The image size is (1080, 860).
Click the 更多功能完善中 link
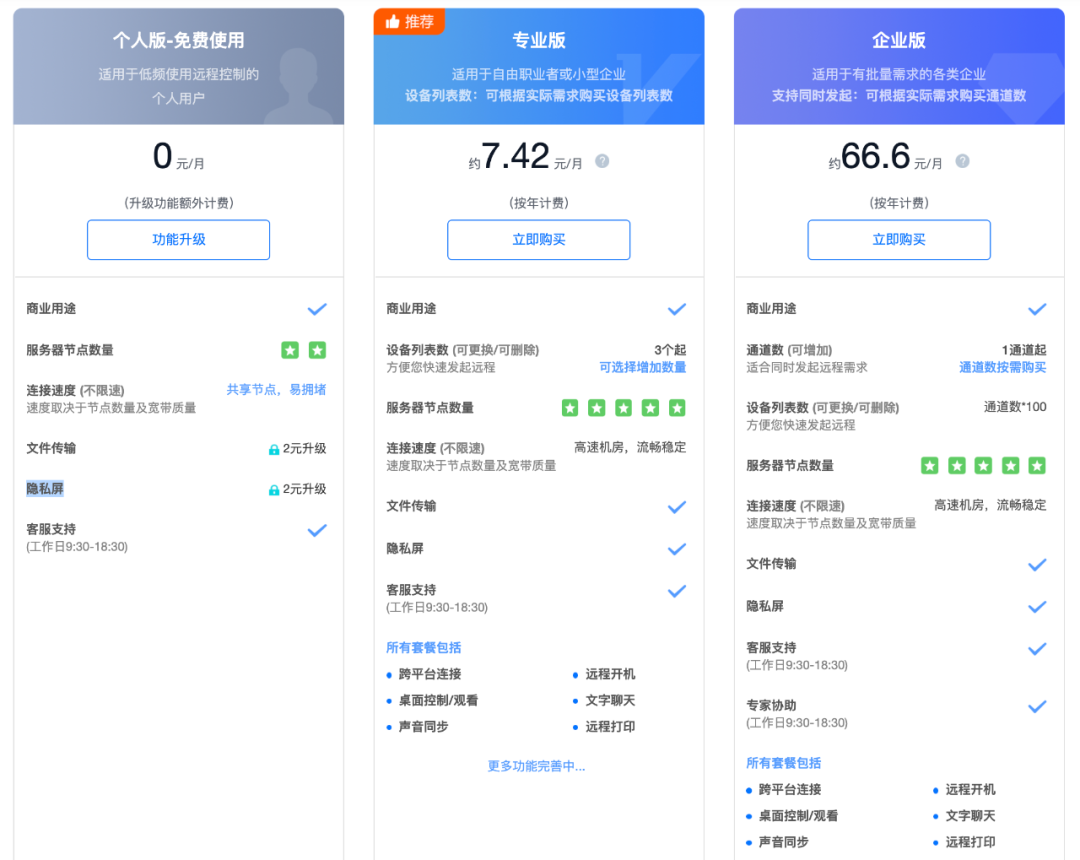(x=538, y=766)
